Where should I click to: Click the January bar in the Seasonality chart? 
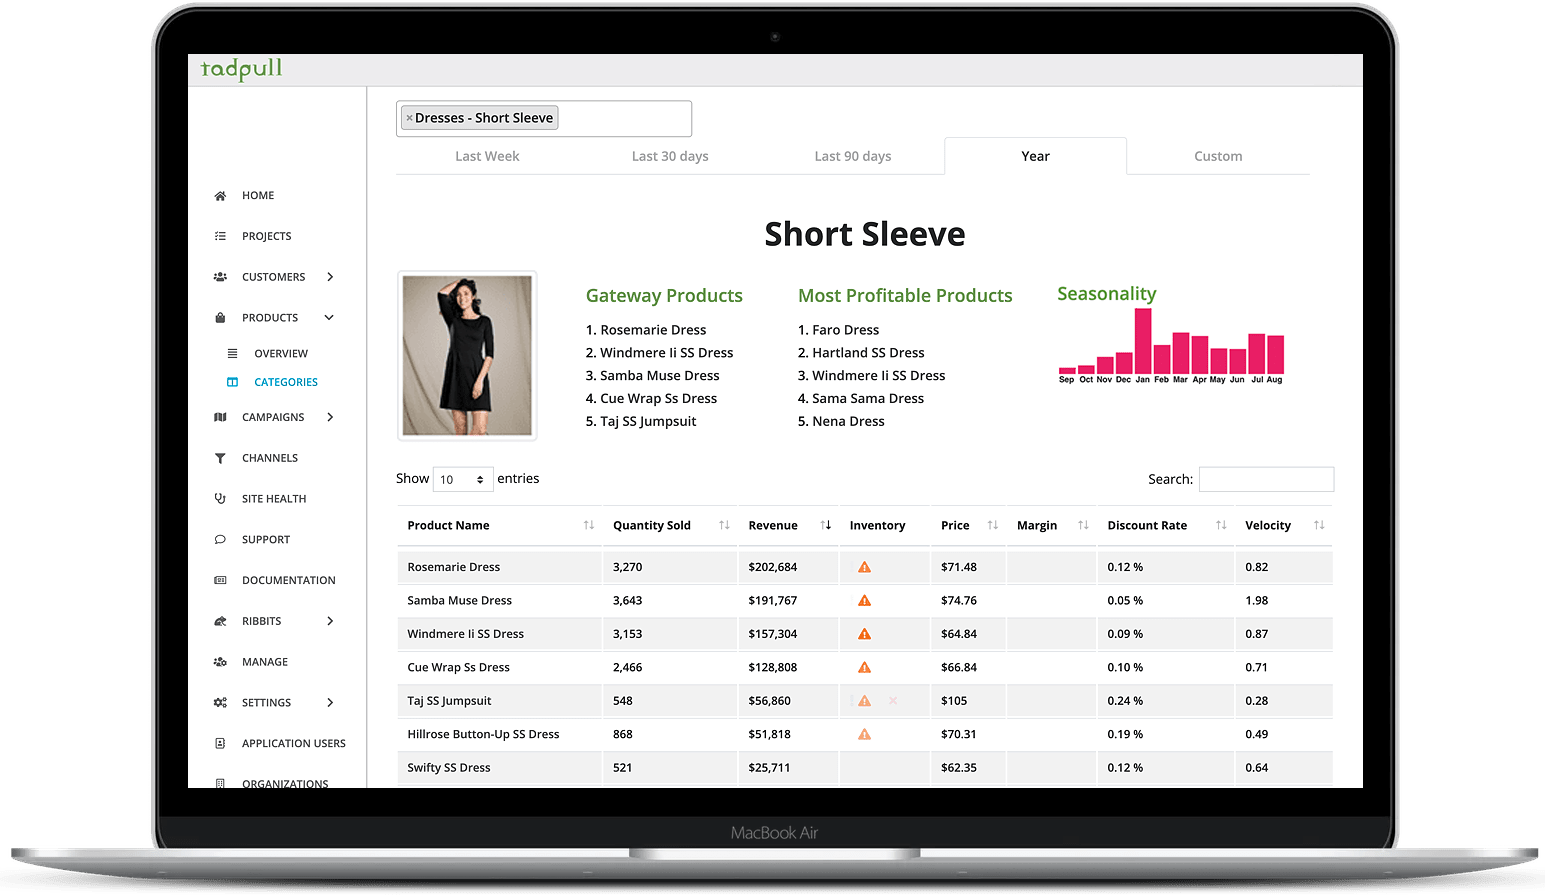coord(1143,340)
